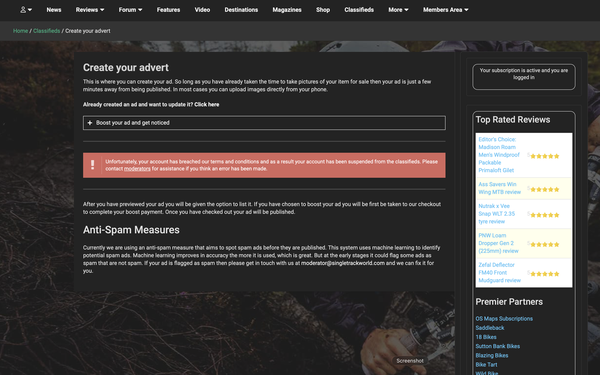
Task: Expand the More dropdown menu
Action: pyautogui.click(x=398, y=10)
